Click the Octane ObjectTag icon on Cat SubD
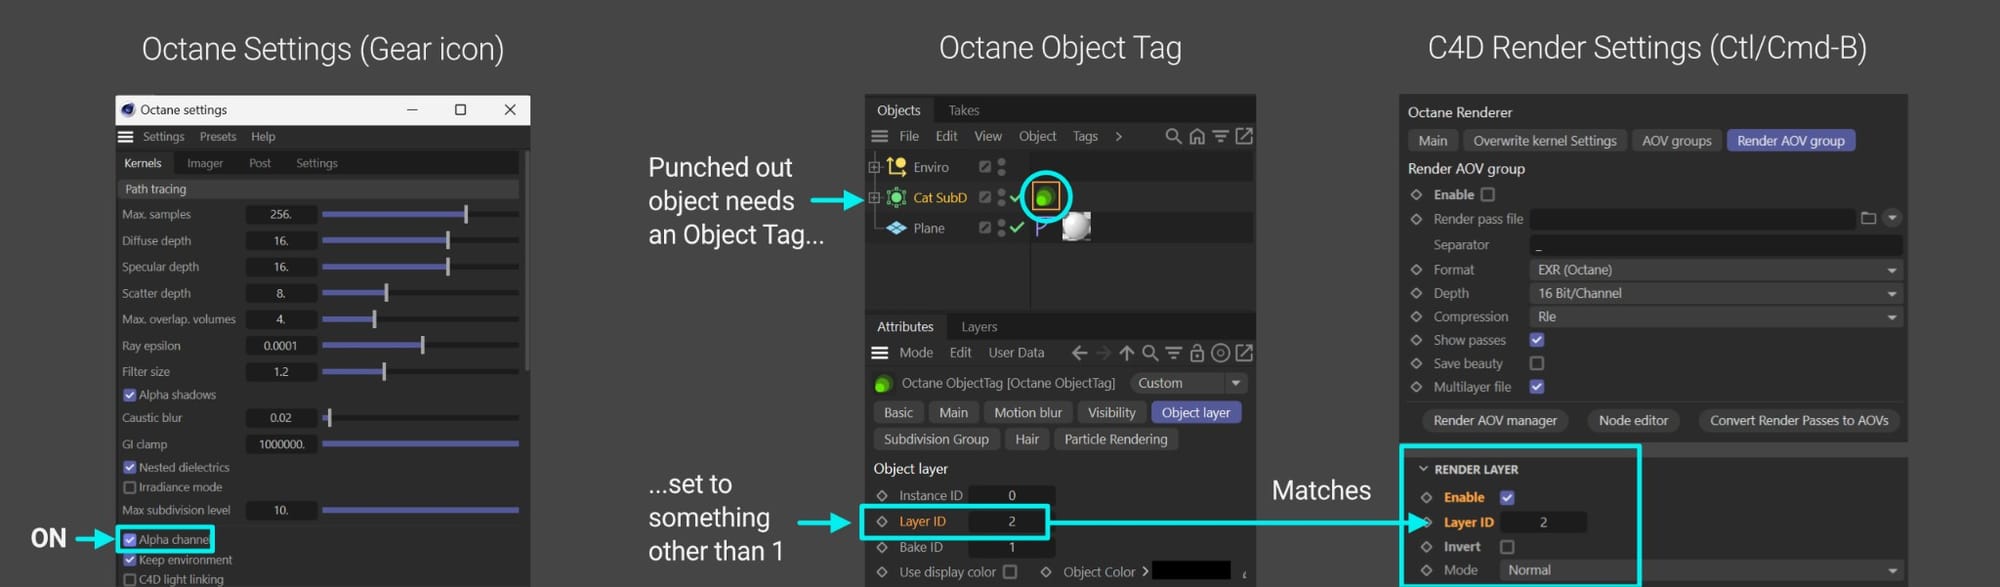Image resolution: width=2000 pixels, height=587 pixels. coord(1045,197)
